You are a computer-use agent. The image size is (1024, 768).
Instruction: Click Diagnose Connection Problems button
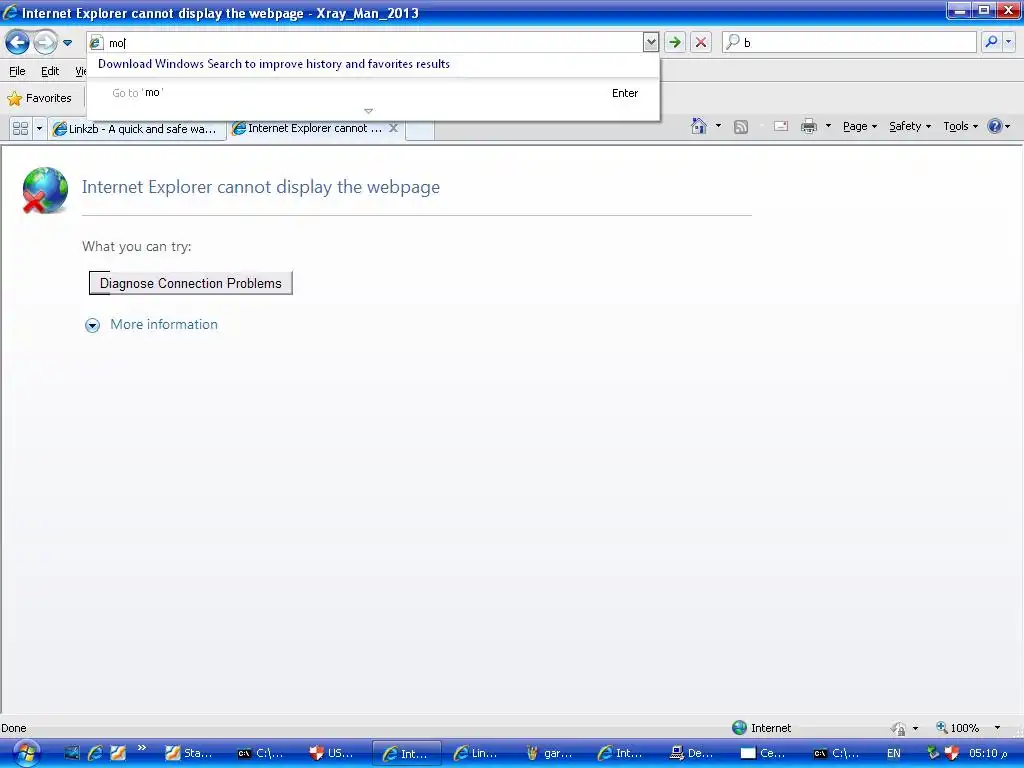pos(191,283)
